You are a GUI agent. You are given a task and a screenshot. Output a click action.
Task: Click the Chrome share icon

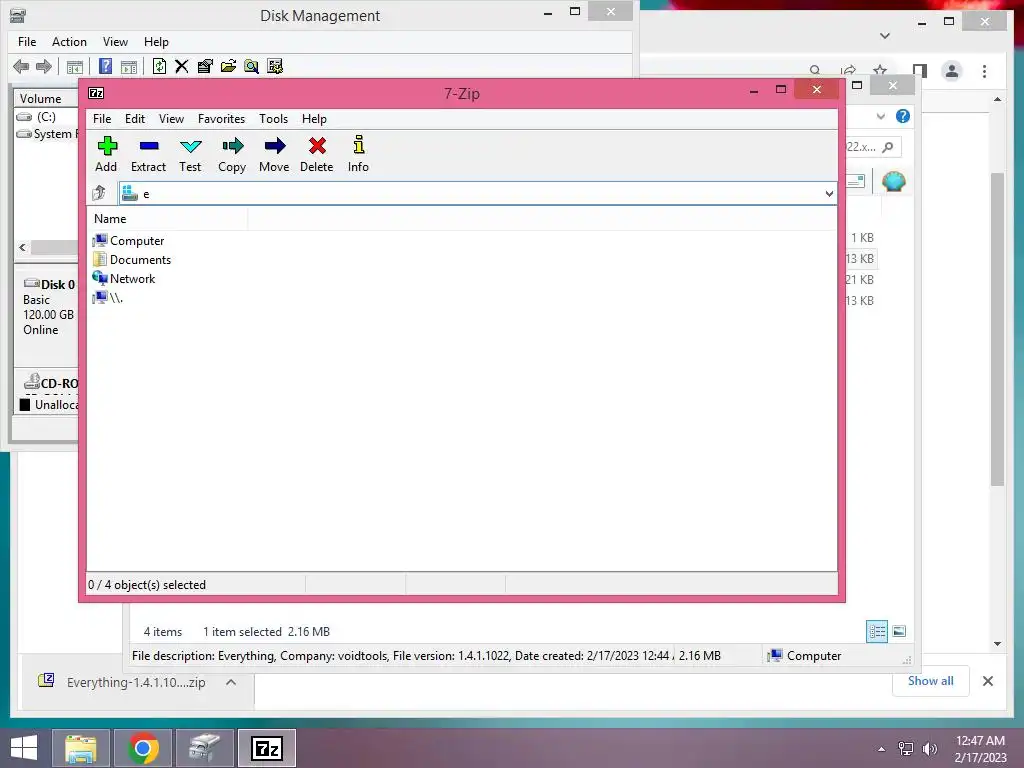point(848,71)
